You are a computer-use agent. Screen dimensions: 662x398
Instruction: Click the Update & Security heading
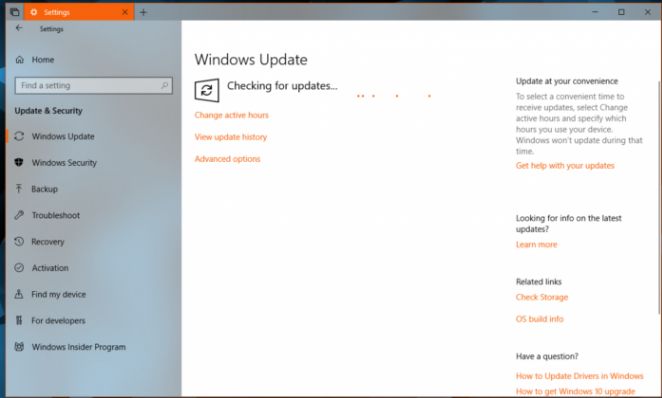pyautogui.click(x=49, y=111)
